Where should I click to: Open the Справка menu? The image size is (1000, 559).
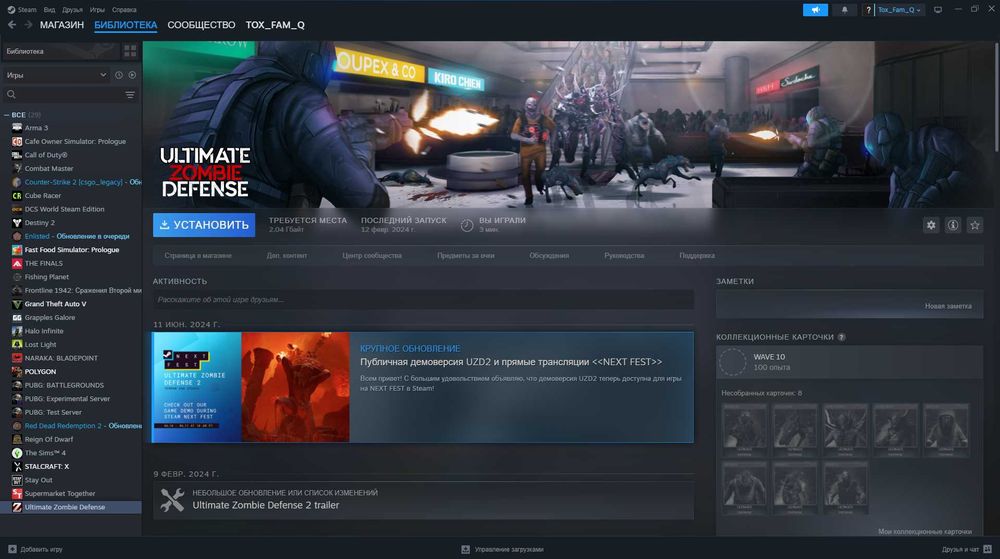click(124, 10)
